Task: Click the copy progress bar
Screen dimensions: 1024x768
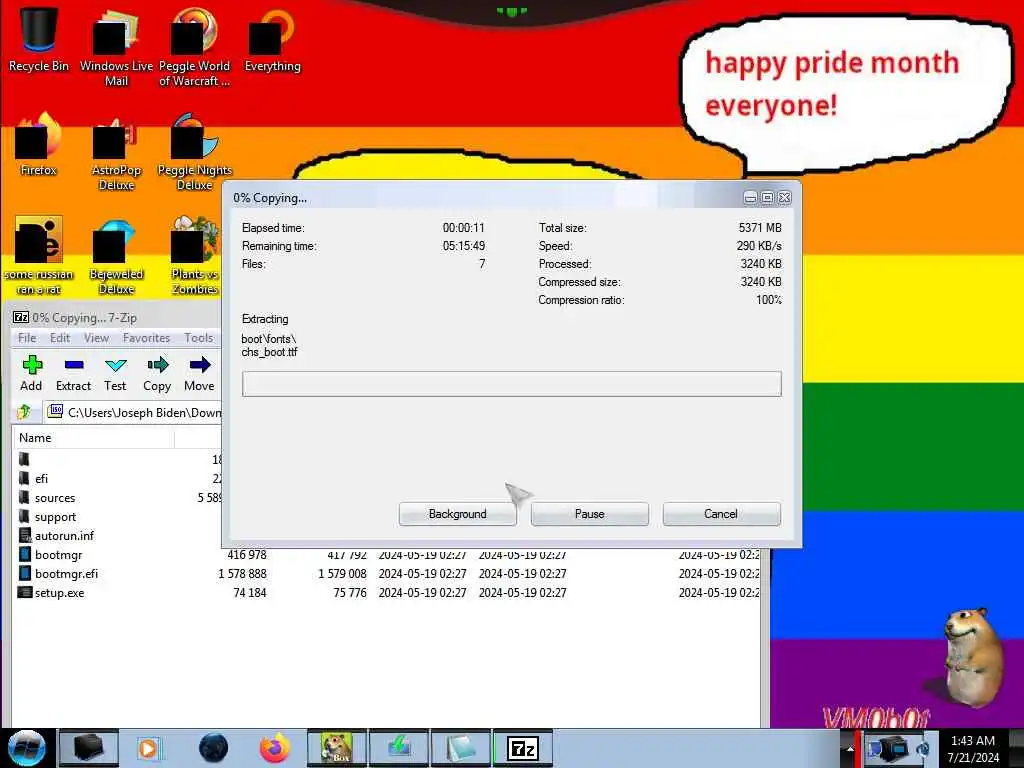Action: [511, 384]
